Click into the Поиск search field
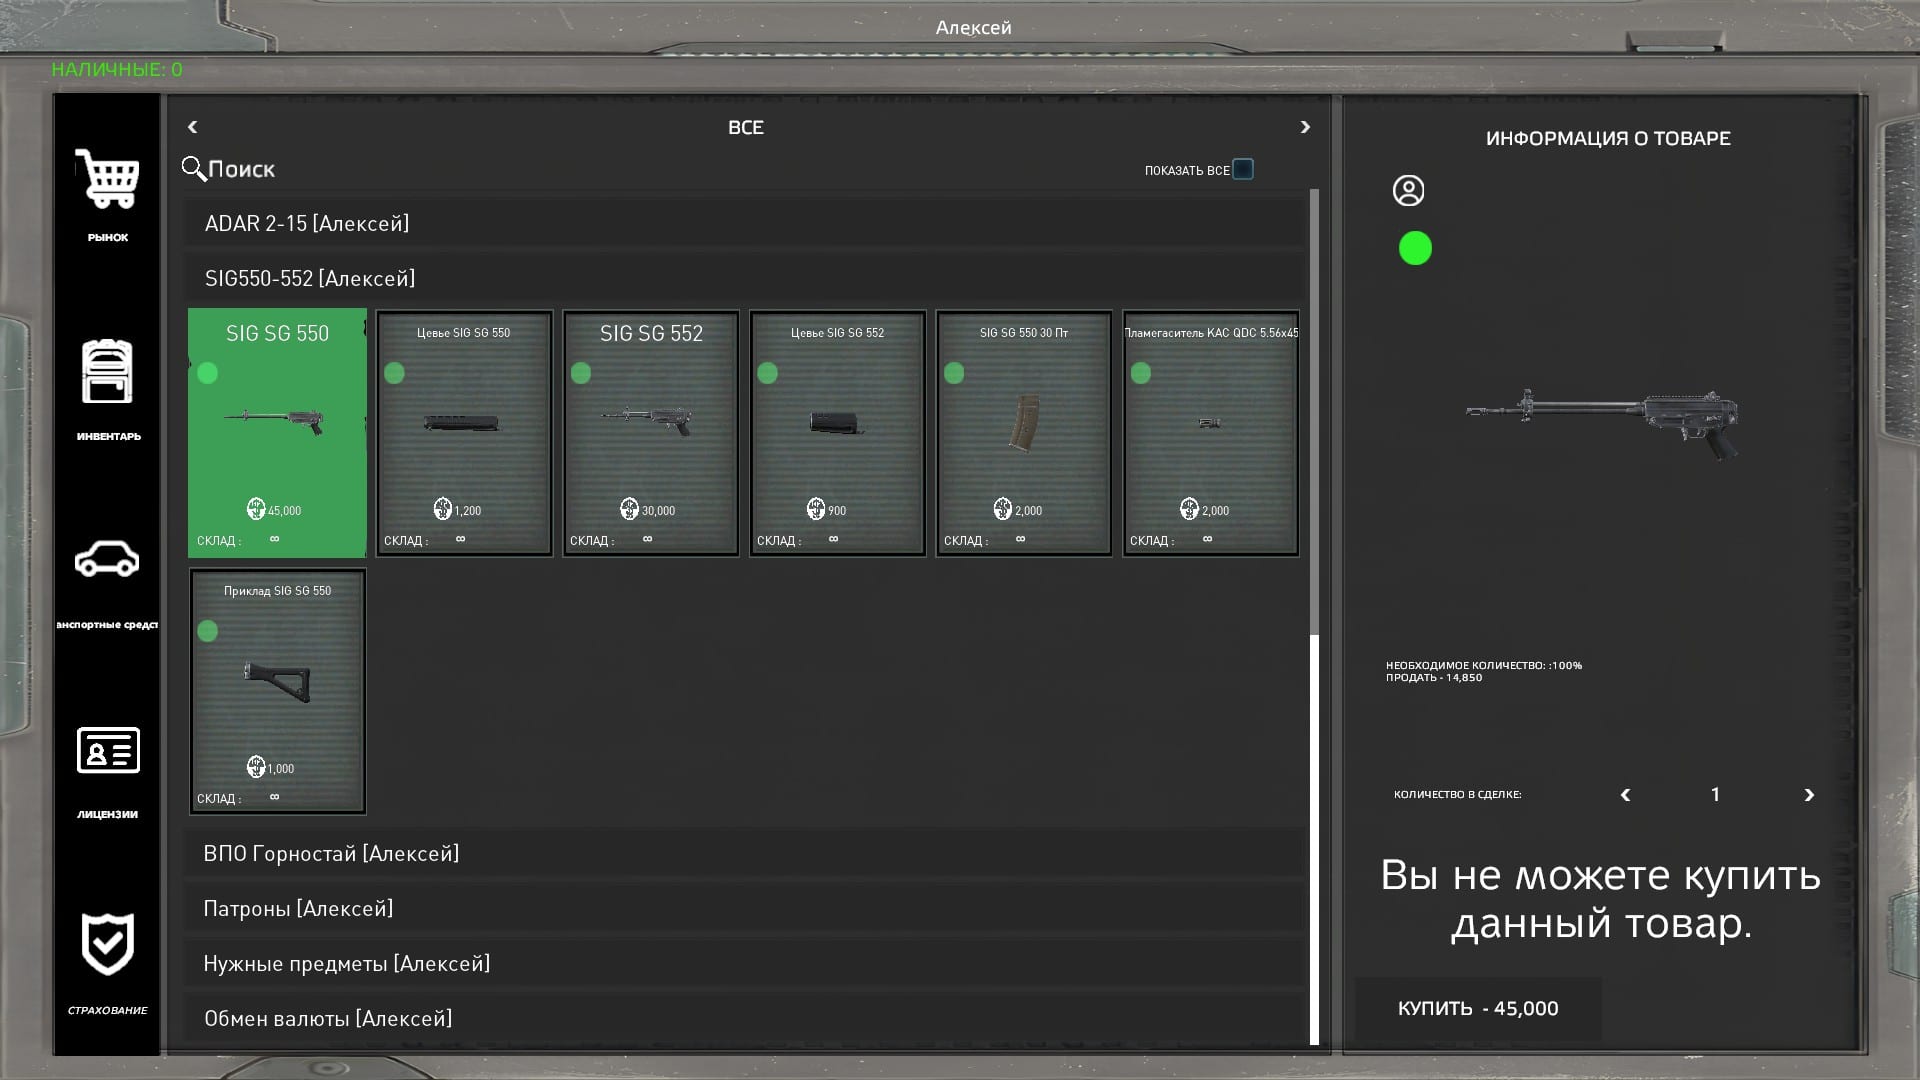Screen dimensions: 1920x1080 tap(242, 169)
